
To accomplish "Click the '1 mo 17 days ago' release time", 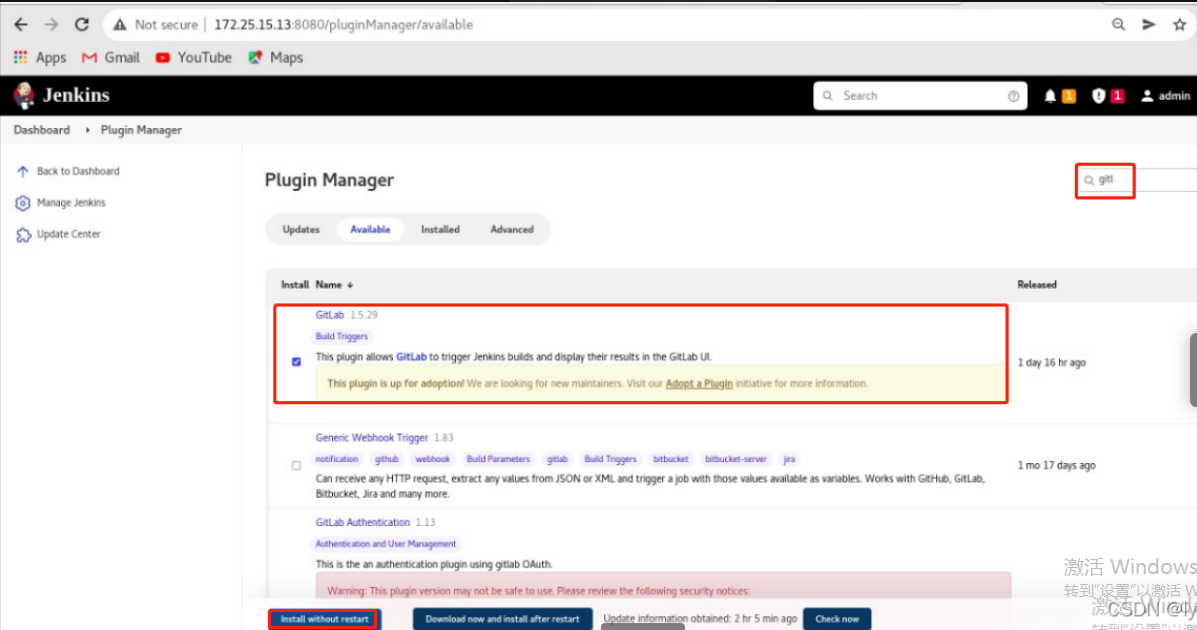I will tap(1057, 465).
